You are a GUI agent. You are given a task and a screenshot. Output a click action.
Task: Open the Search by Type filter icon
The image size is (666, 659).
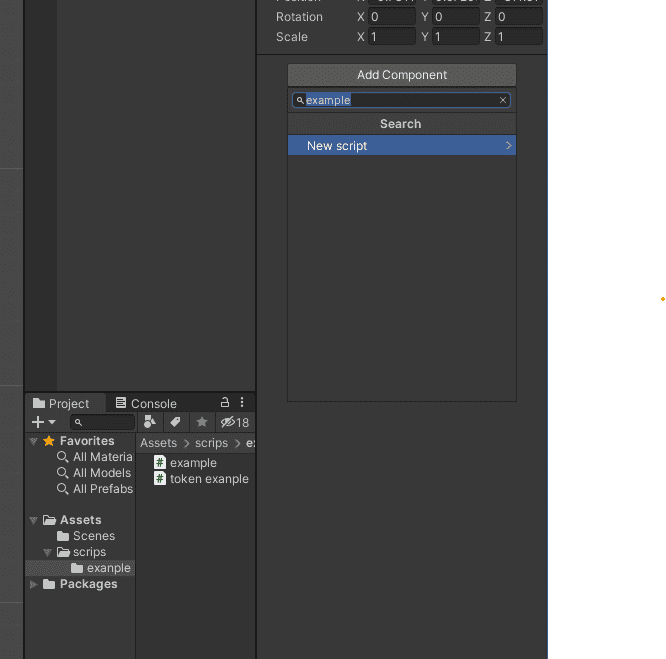click(x=150, y=422)
